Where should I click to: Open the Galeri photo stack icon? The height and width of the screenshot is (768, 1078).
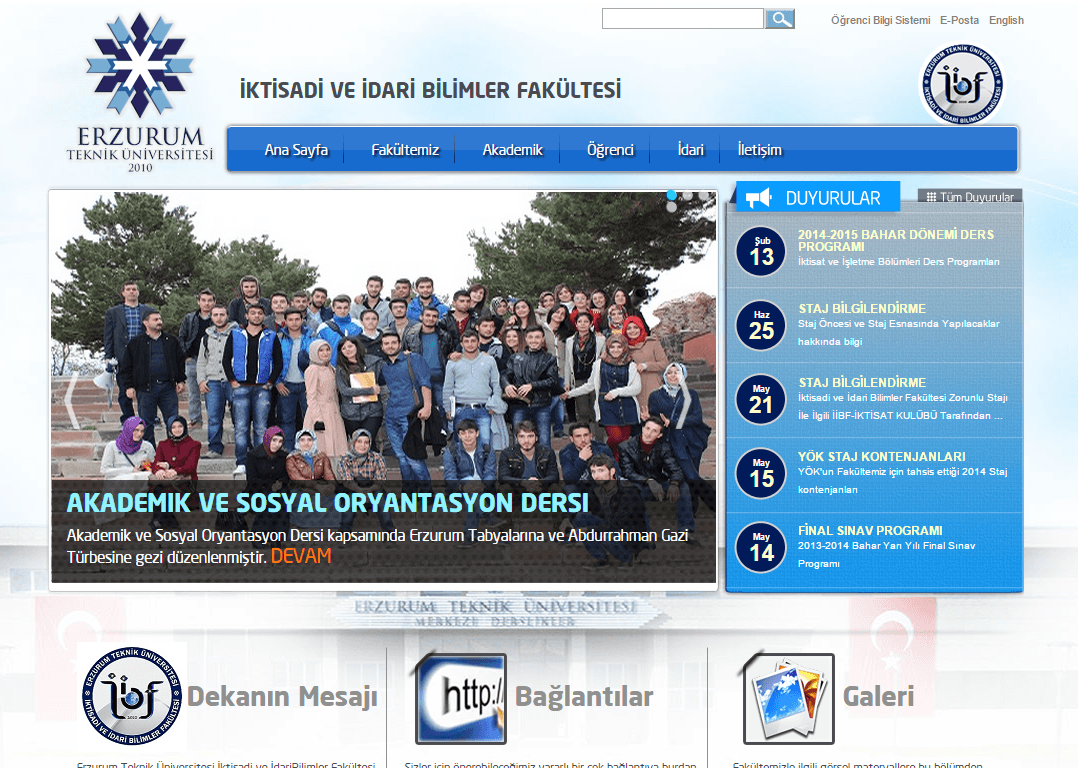click(x=789, y=699)
